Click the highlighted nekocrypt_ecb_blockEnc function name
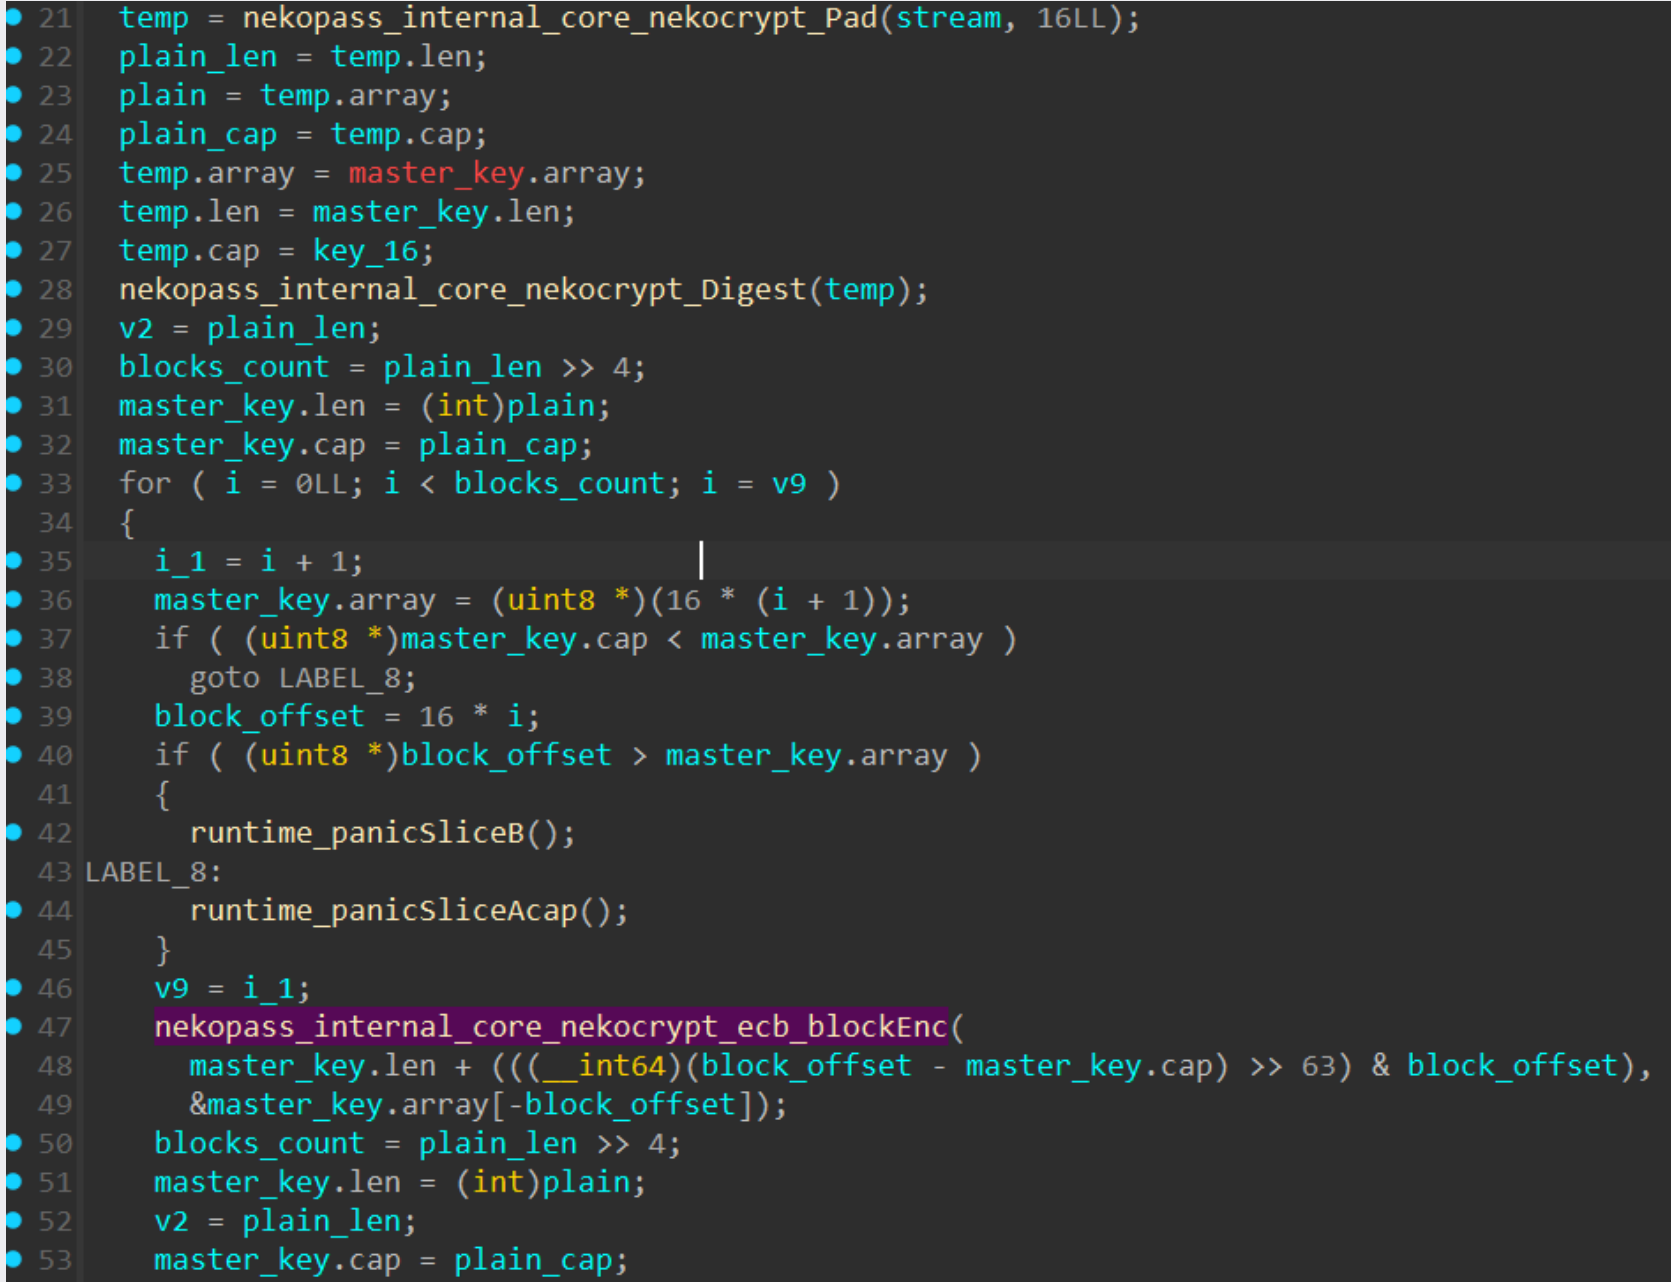 [550, 1027]
